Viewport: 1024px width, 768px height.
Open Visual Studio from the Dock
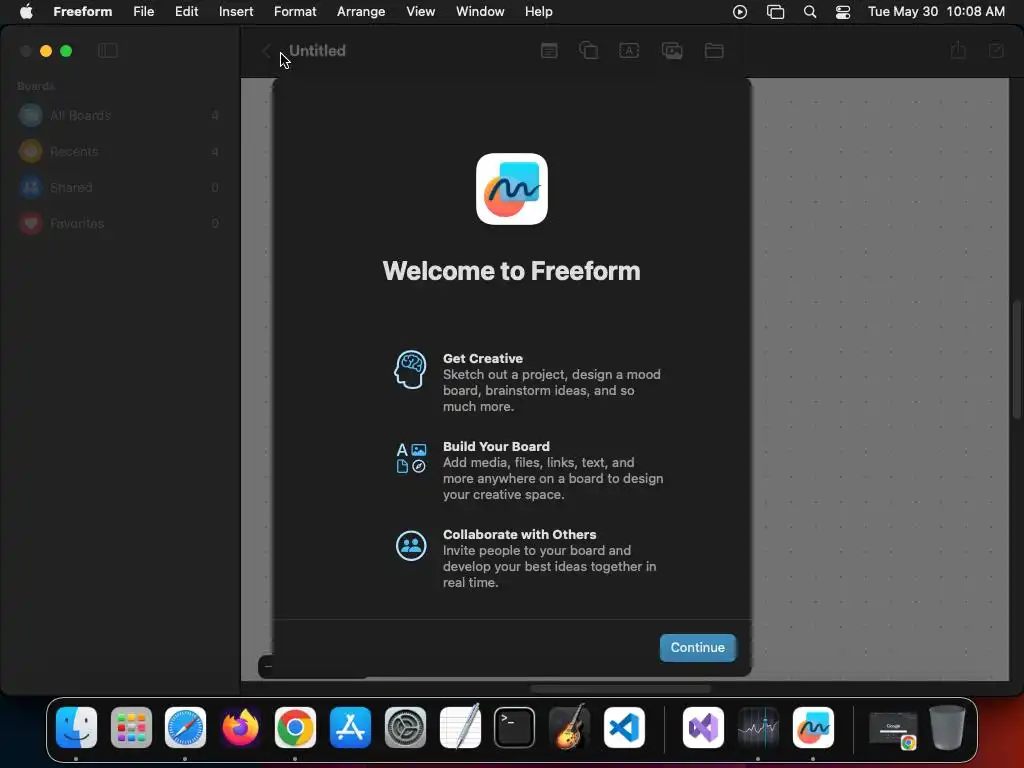pos(703,728)
